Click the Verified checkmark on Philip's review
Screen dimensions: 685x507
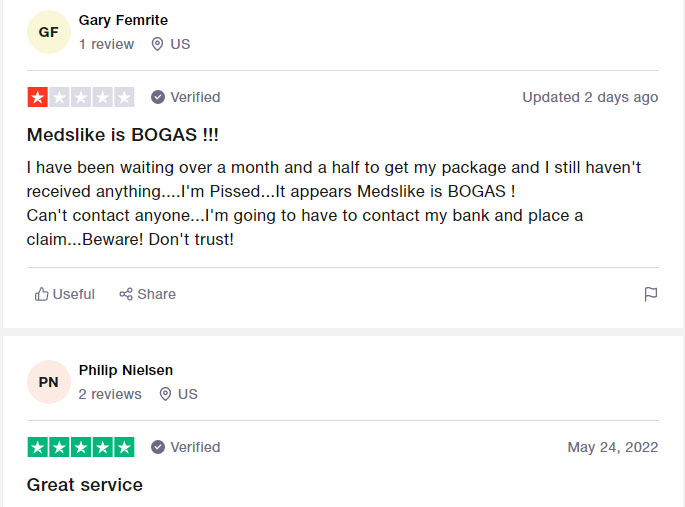(158, 447)
